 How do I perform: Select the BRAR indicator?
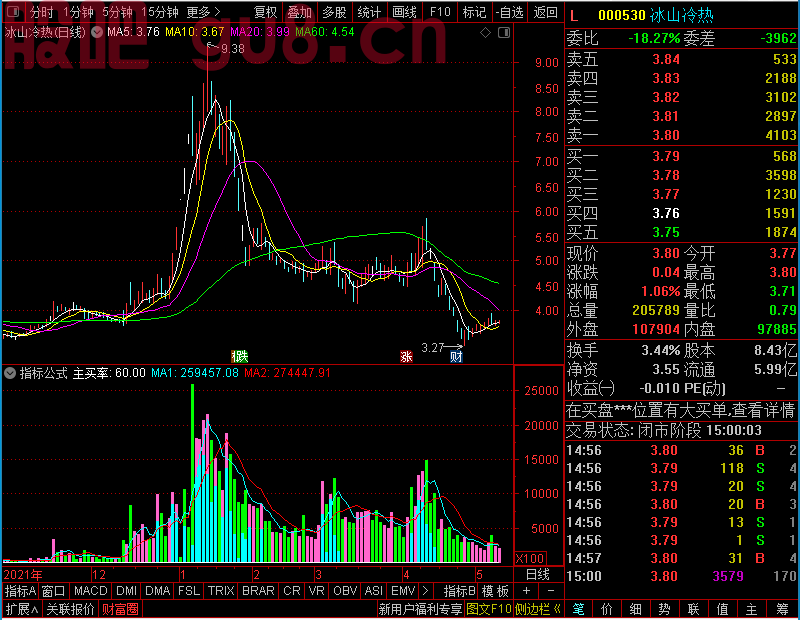[258, 591]
